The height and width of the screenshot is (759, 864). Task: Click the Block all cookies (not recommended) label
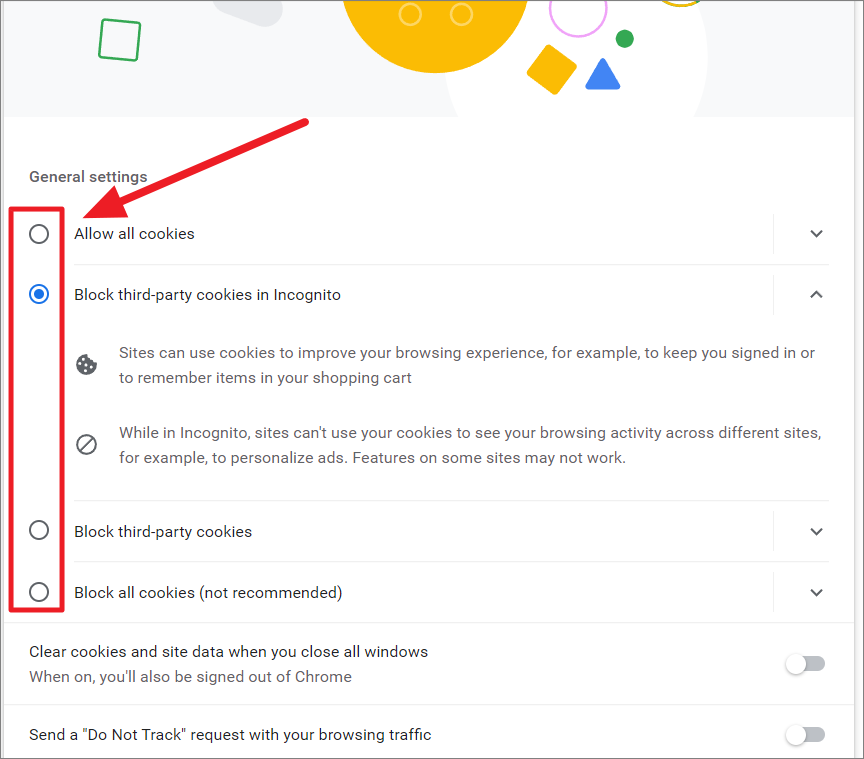point(208,593)
